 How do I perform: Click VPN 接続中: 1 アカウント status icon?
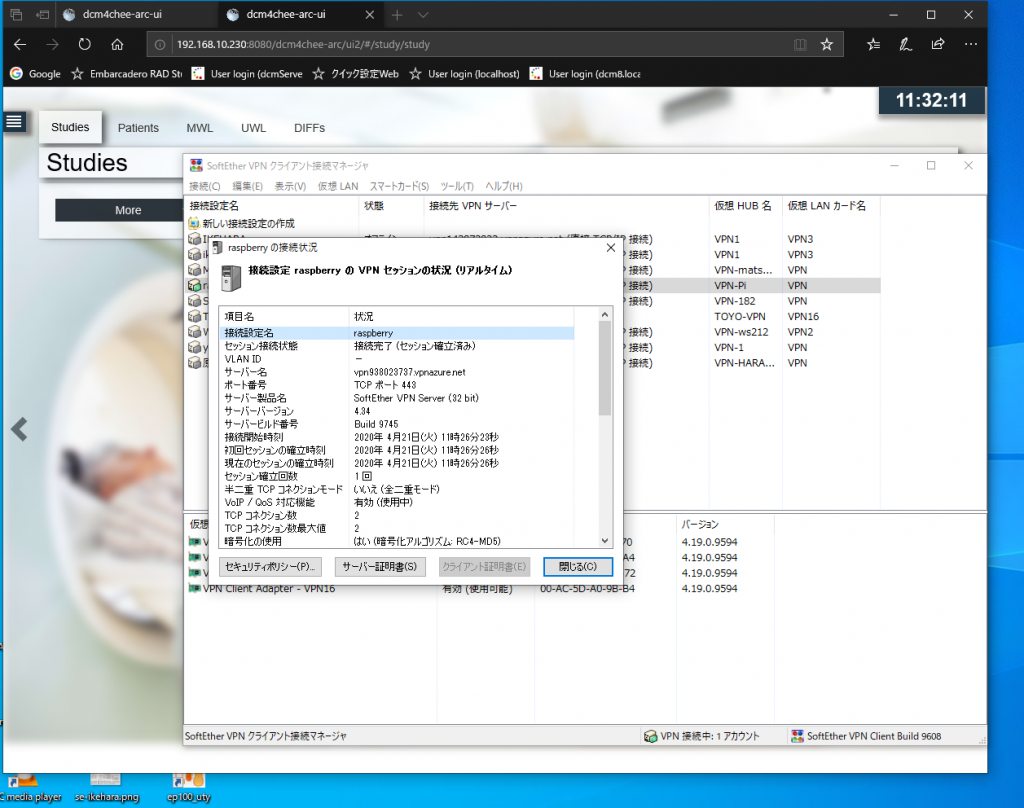click(650, 736)
